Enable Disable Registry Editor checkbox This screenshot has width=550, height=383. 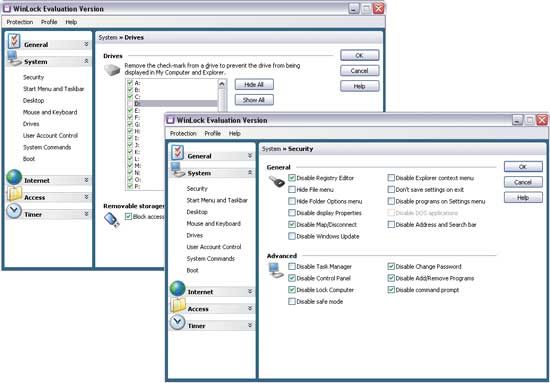(x=292, y=178)
